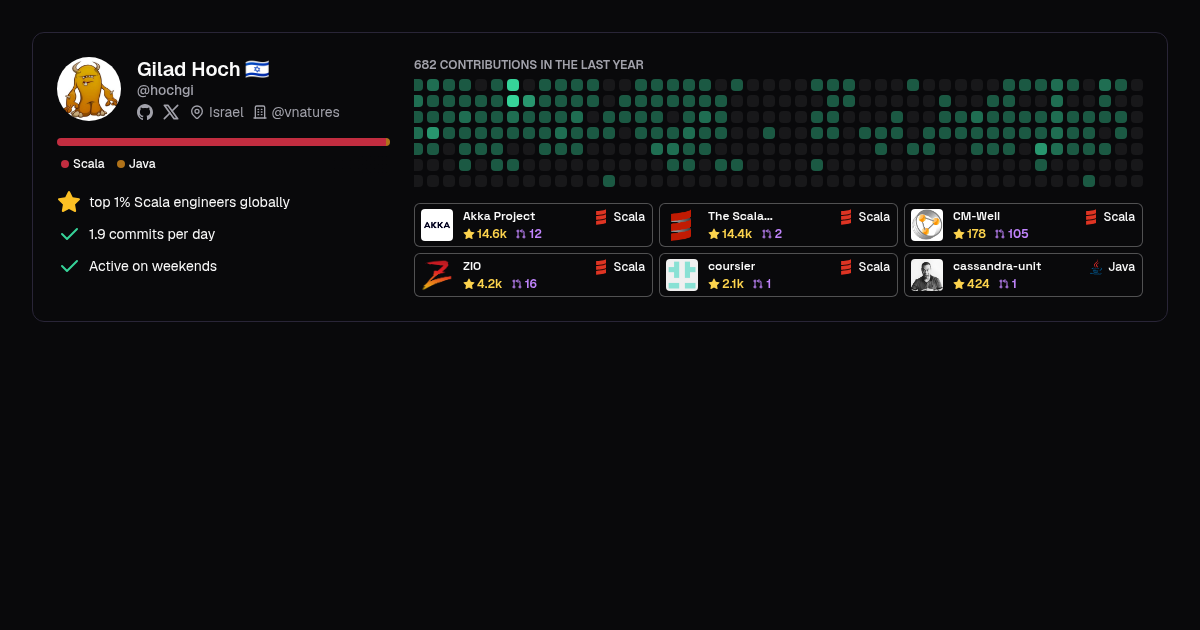1200x630 pixels.
Task: Click the red language breakdown bar
Action: point(221,142)
